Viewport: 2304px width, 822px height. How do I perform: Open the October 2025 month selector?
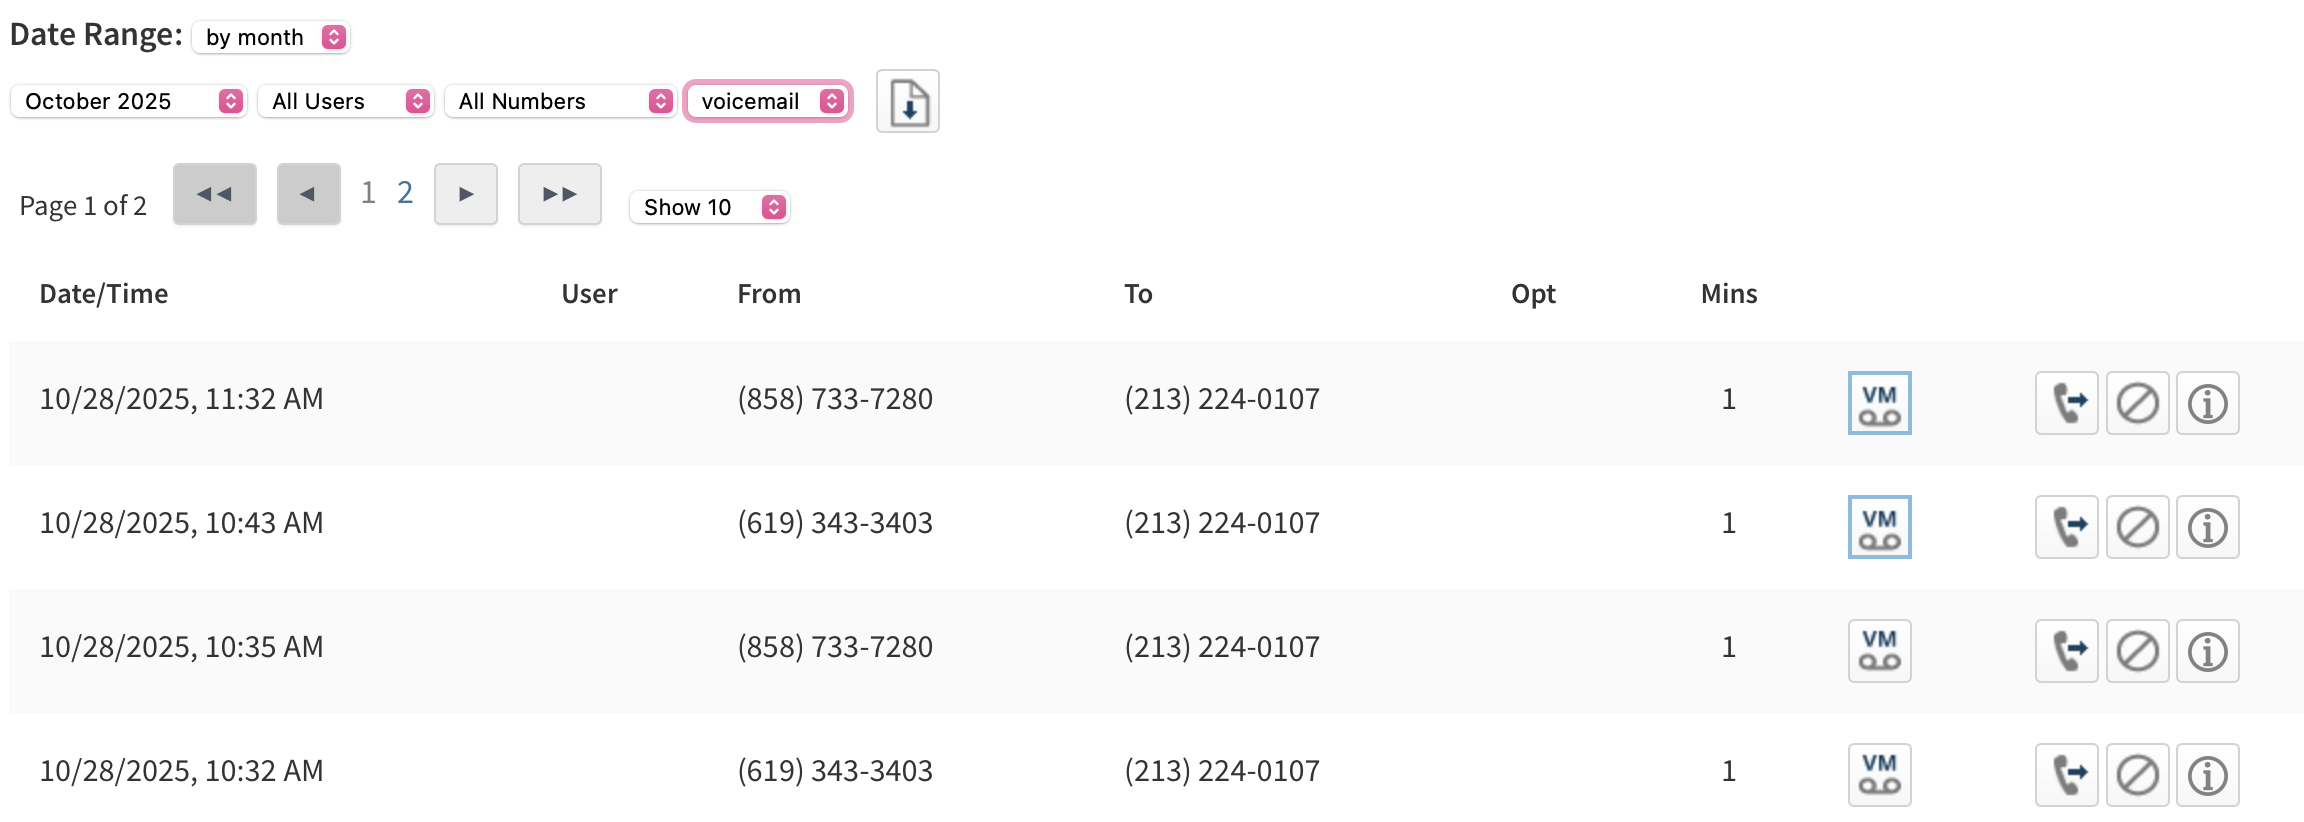pyautogui.click(x=128, y=101)
